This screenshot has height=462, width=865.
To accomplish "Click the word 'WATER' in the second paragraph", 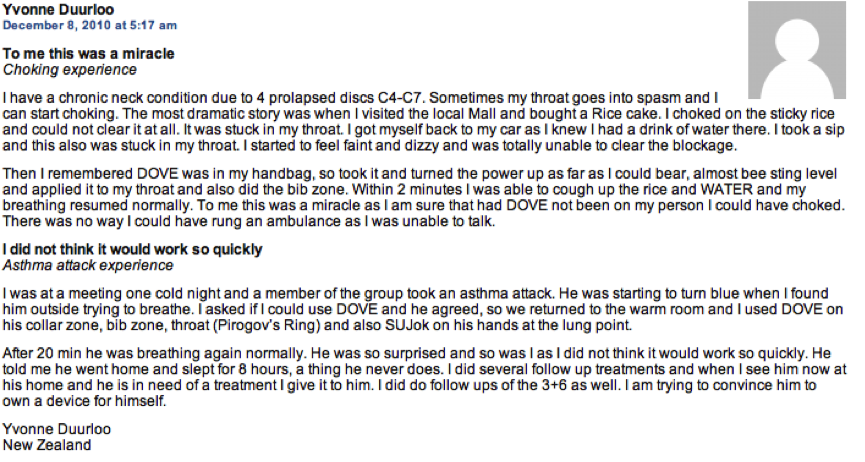I will pos(727,189).
